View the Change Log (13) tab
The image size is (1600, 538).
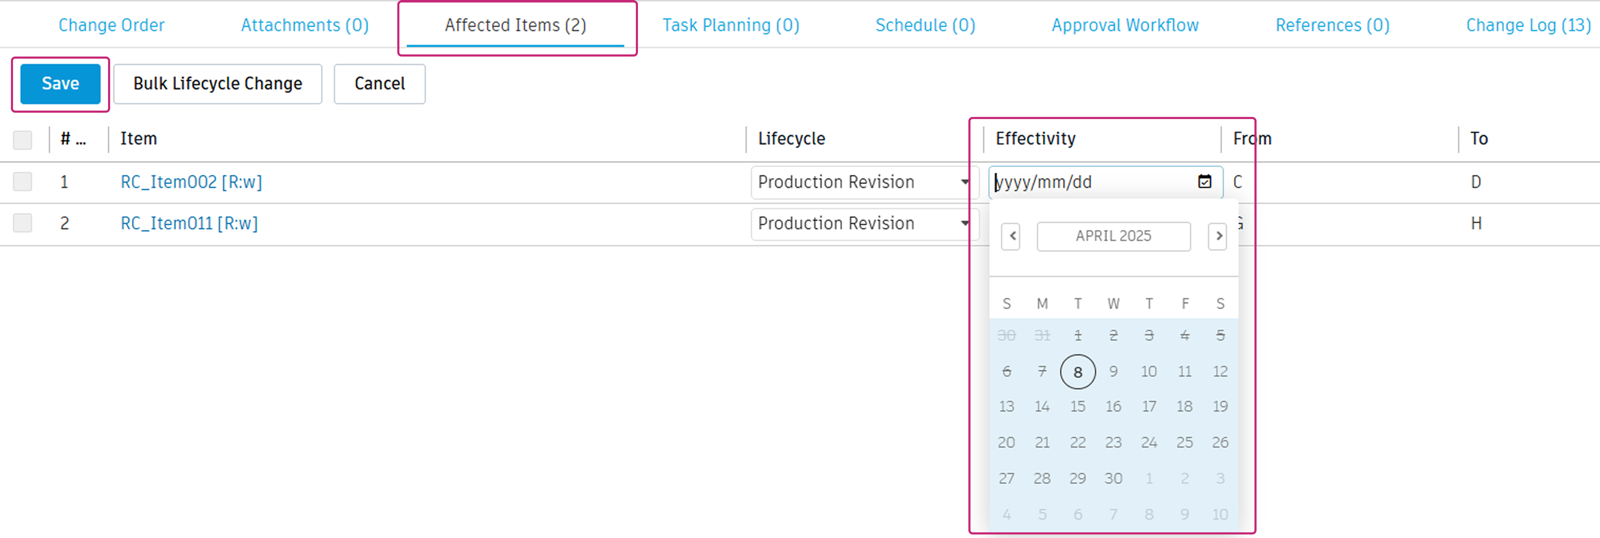(x=1527, y=25)
